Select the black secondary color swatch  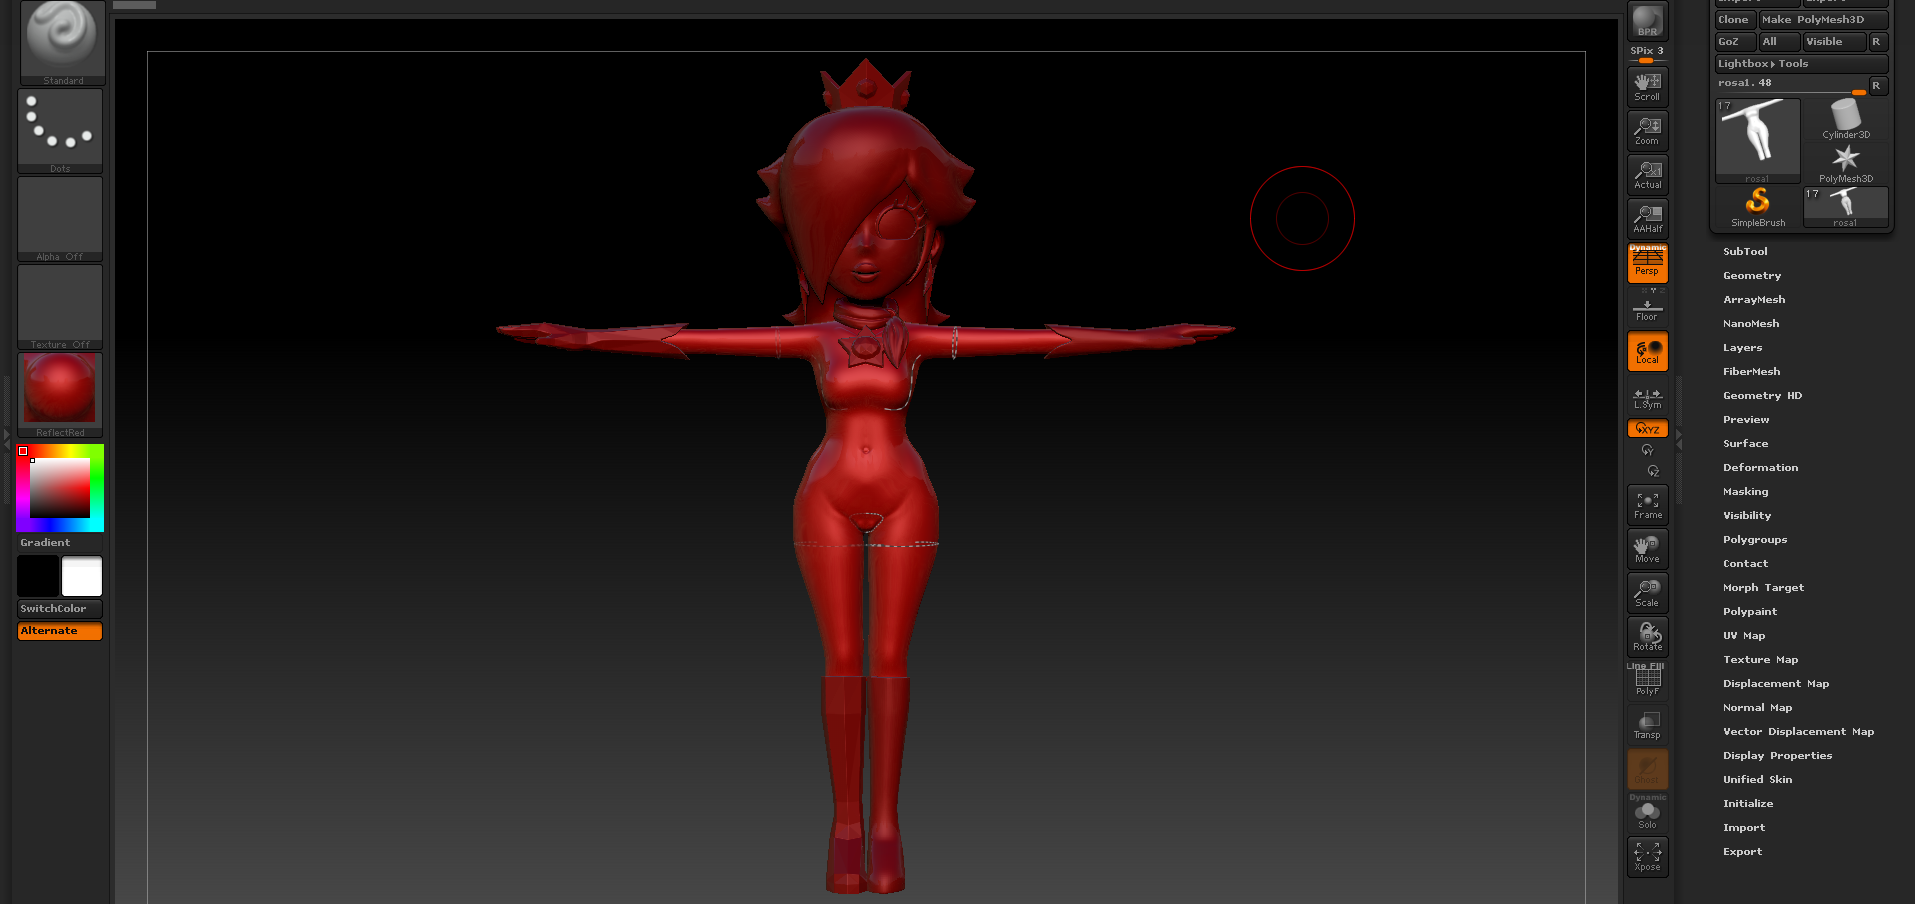click(38, 577)
